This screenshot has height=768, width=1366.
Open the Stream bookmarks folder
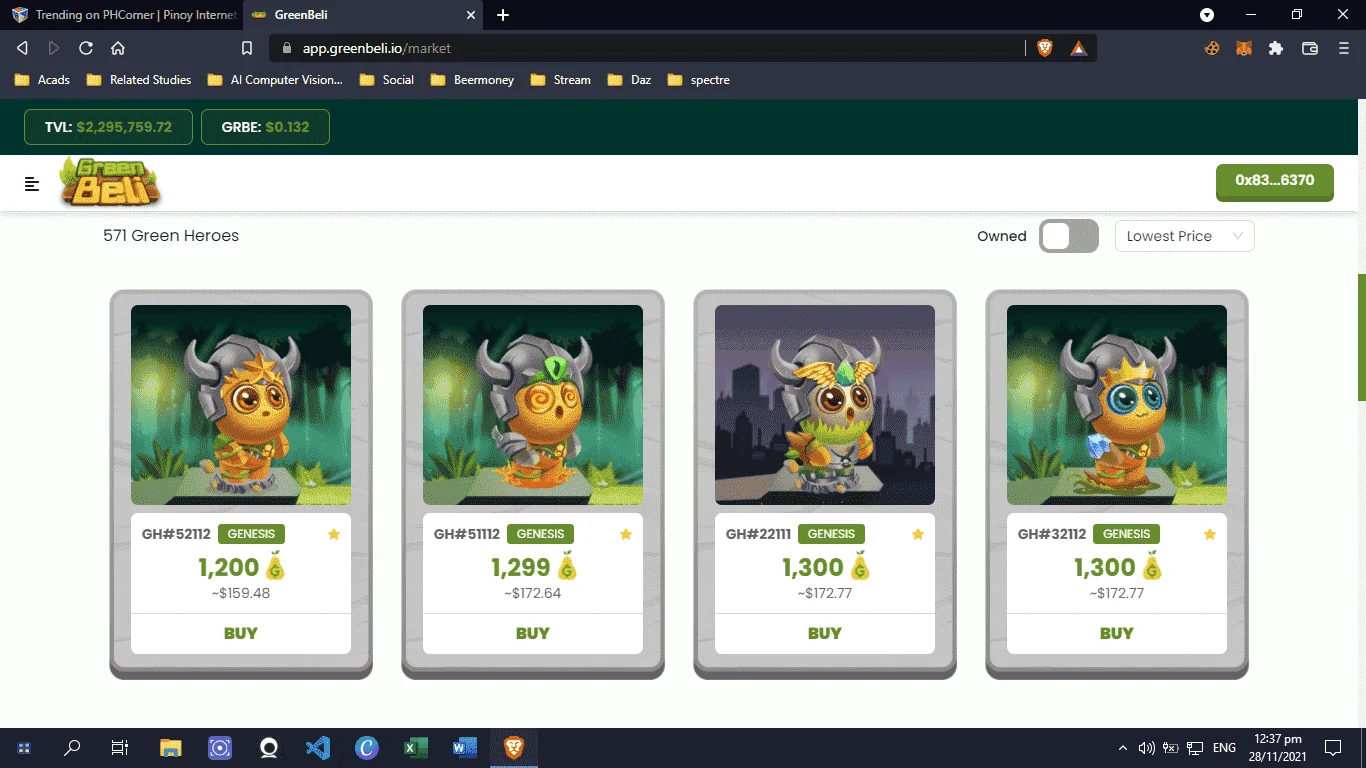(x=560, y=80)
